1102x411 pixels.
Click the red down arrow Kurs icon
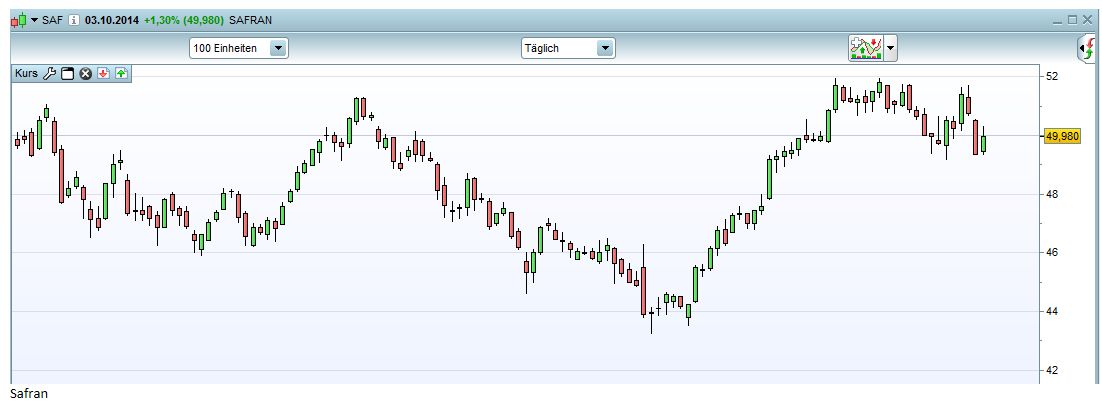click(103, 74)
